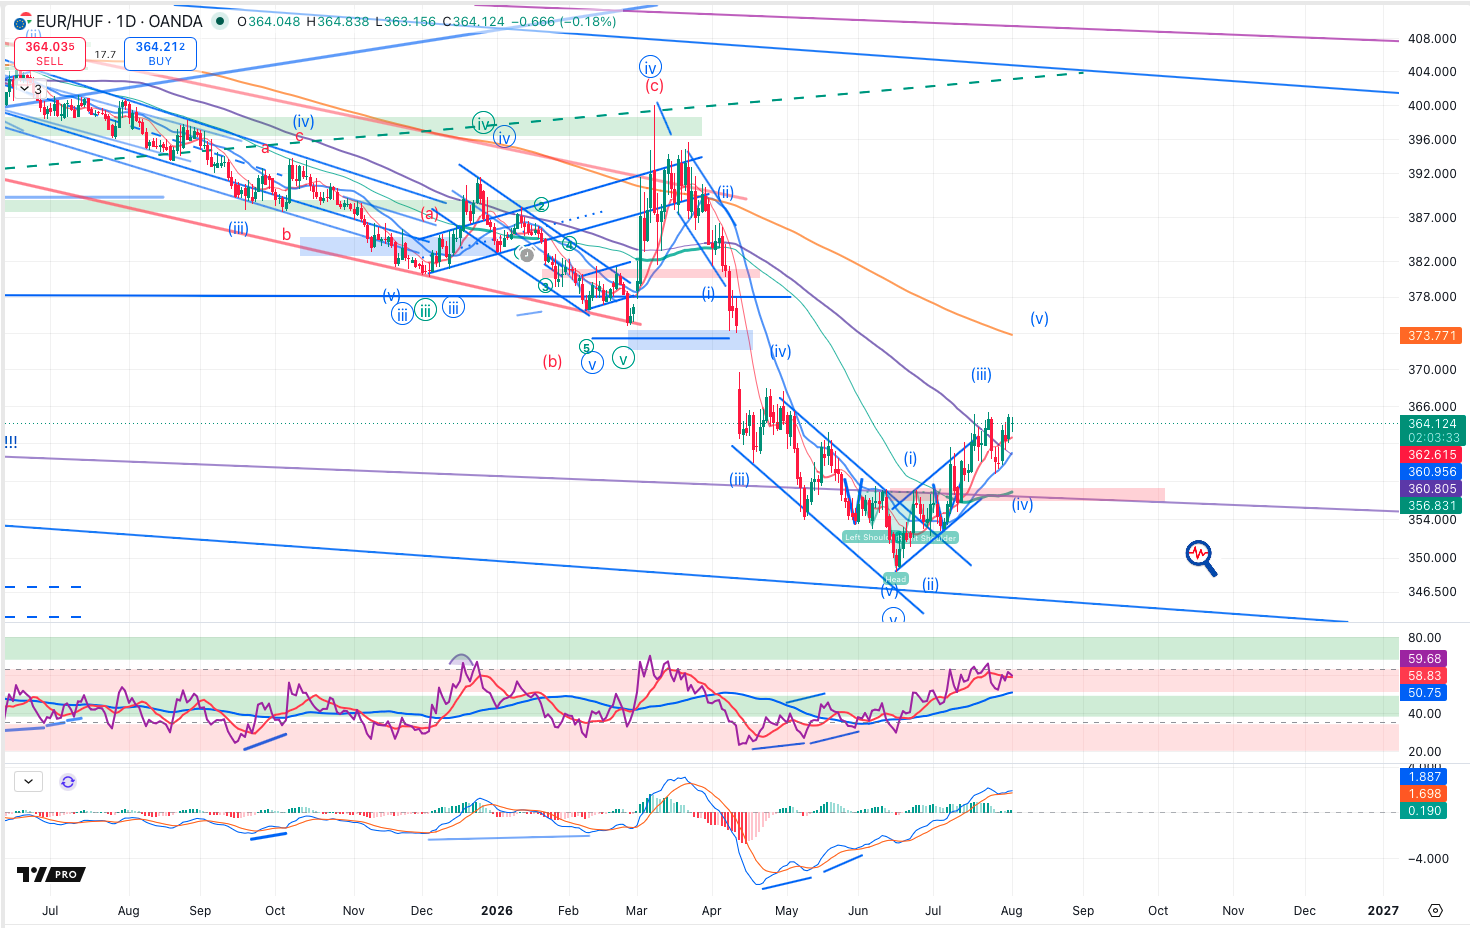Click the red (c) wave label
Image resolution: width=1470 pixels, height=928 pixels.
(654, 86)
